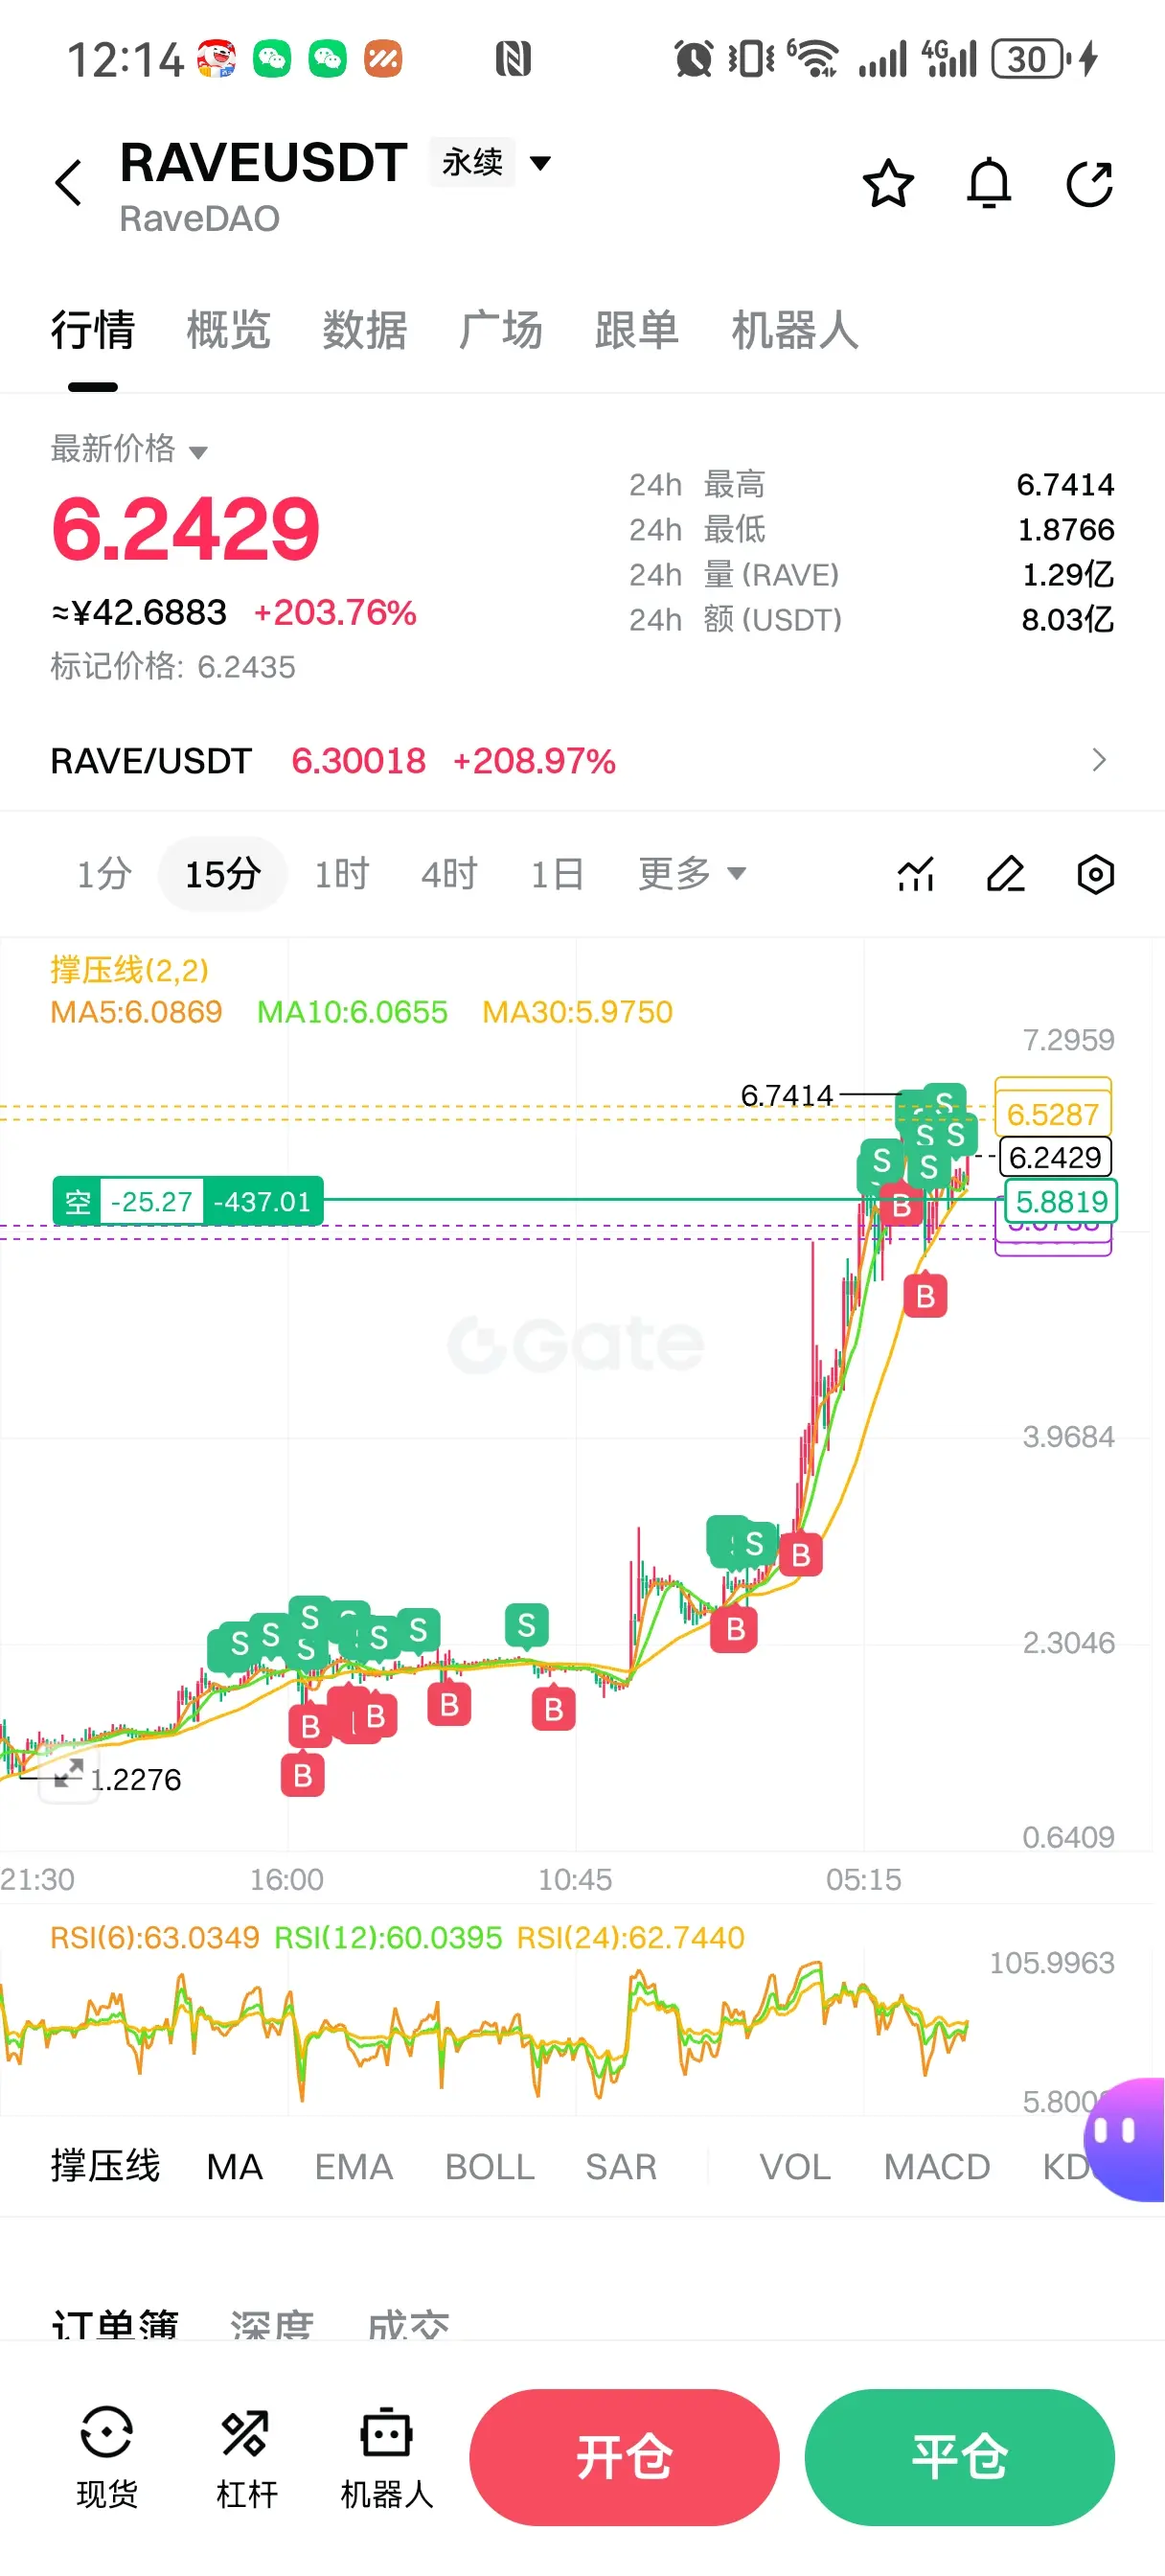1165x2576 pixels.
Task: Add RAVEUSDT to favorites with star icon
Action: click(888, 183)
